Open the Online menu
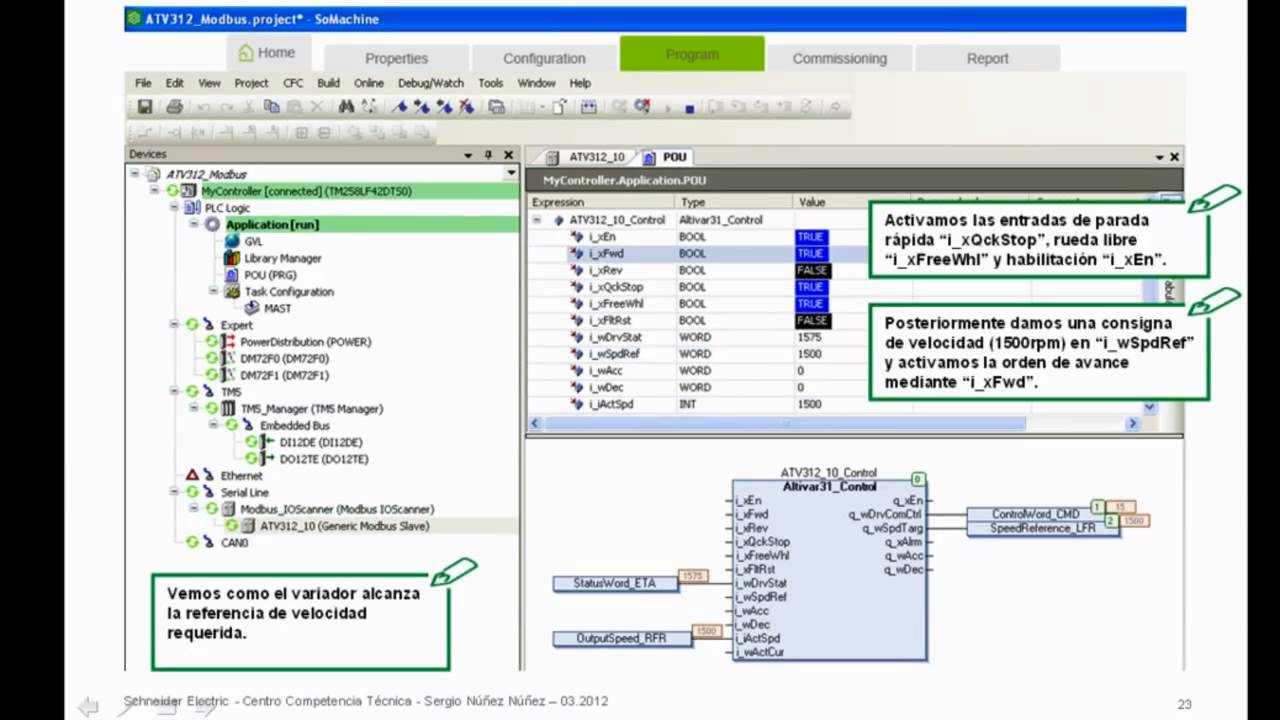This screenshot has width=1280, height=720. (x=369, y=83)
